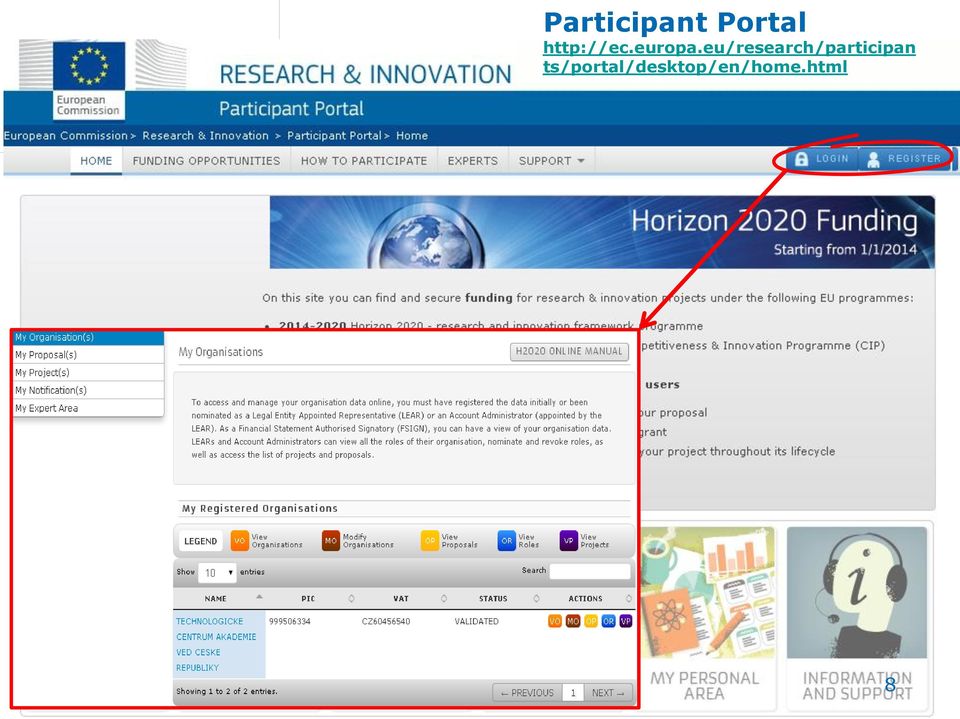Image resolution: width=960 pixels, height=719 pixels.
Task: Click the LOGIN button
Action: [x=822, y=159]
